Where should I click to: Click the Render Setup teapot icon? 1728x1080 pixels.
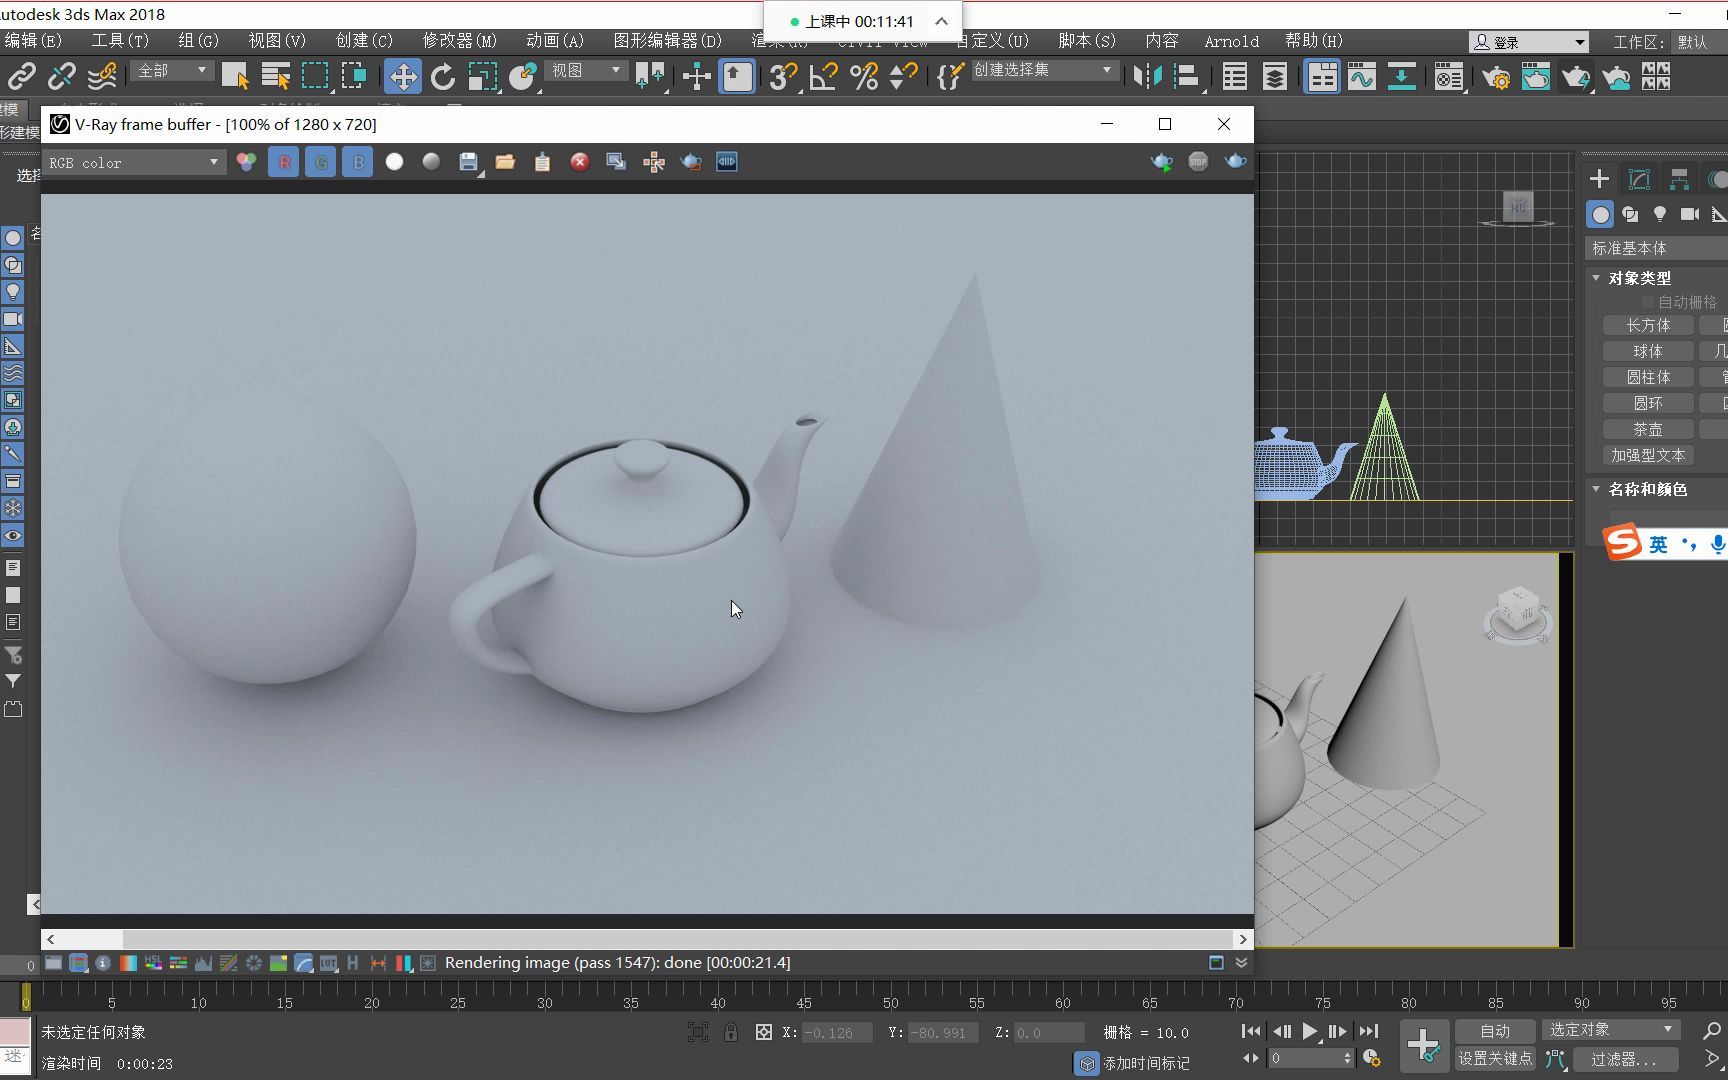1497,77
